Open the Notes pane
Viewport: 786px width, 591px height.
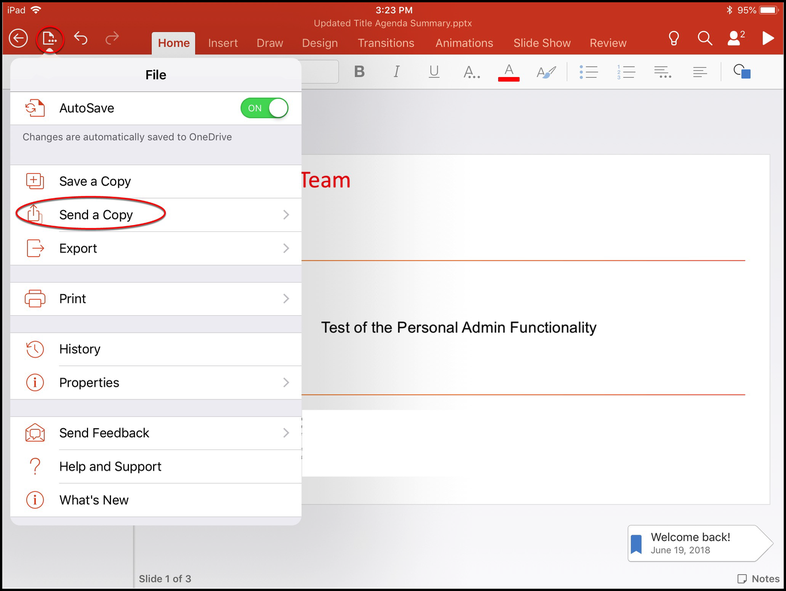(x=758, y=579)
